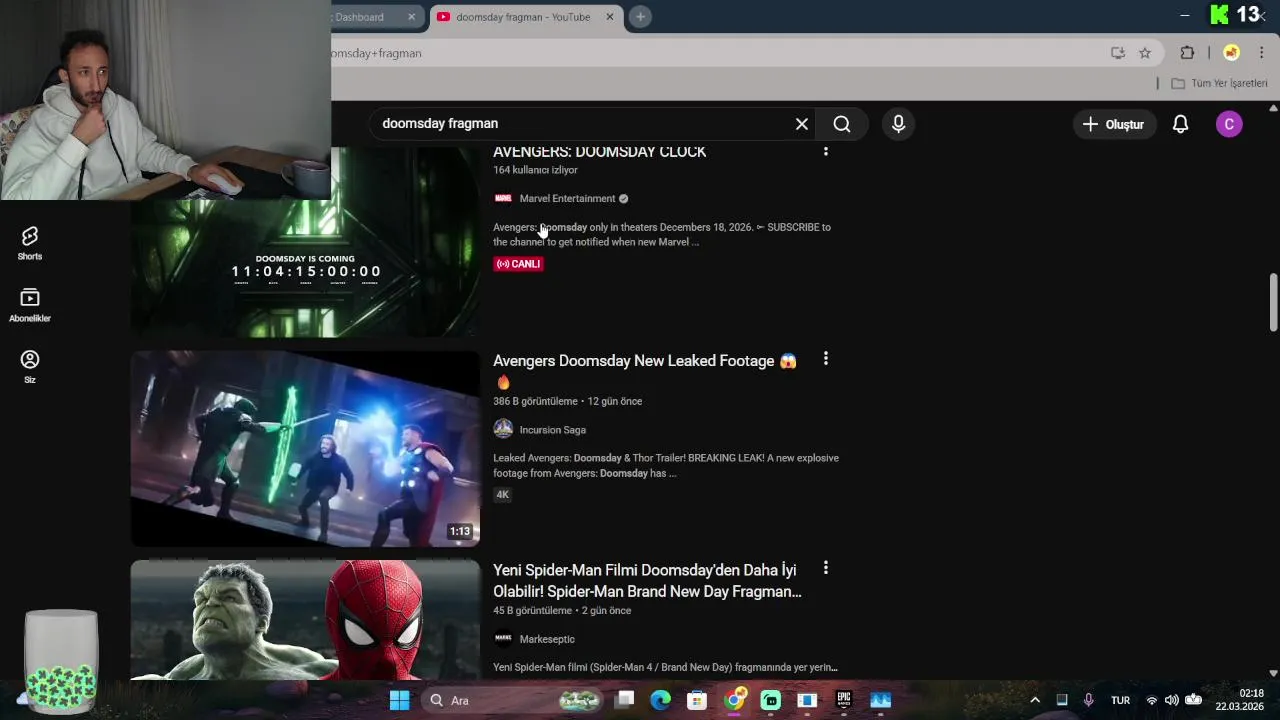Open the Windows Start menu
Viewport: 1280px width, 720px height.
click(399, 700)
